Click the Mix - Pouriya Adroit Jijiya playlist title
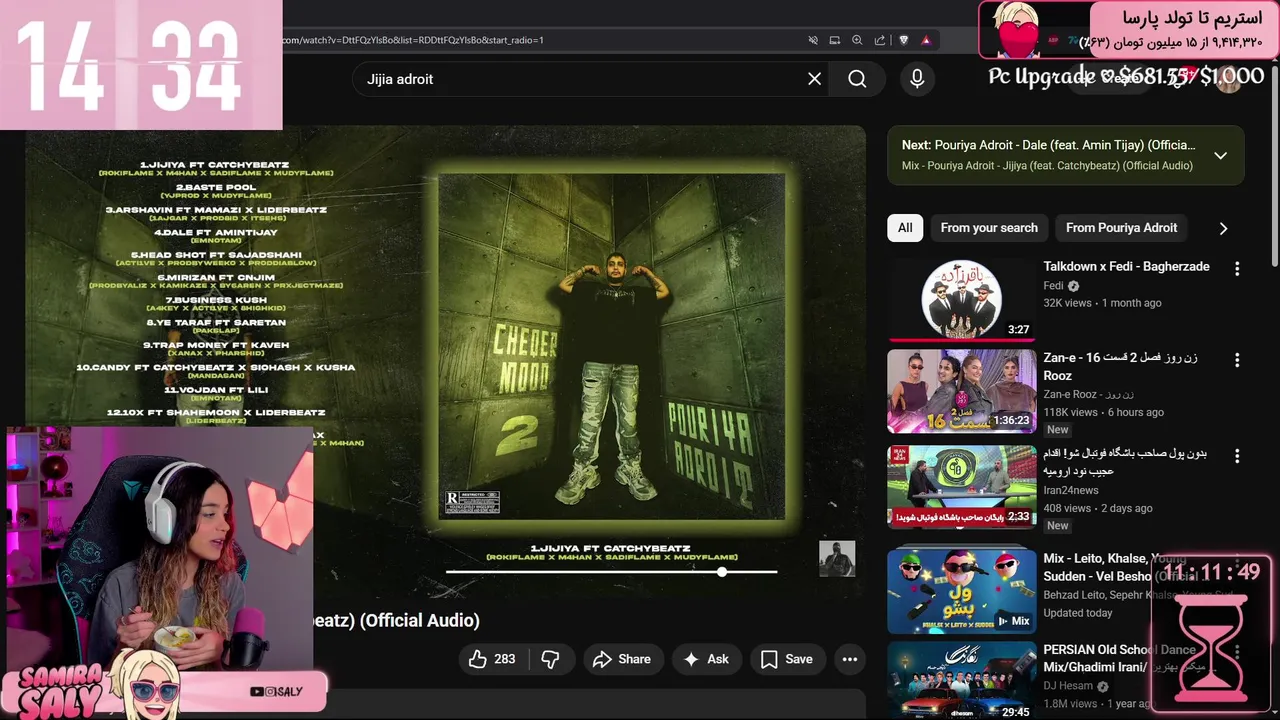1280x720 pixels. point(1048,166)
